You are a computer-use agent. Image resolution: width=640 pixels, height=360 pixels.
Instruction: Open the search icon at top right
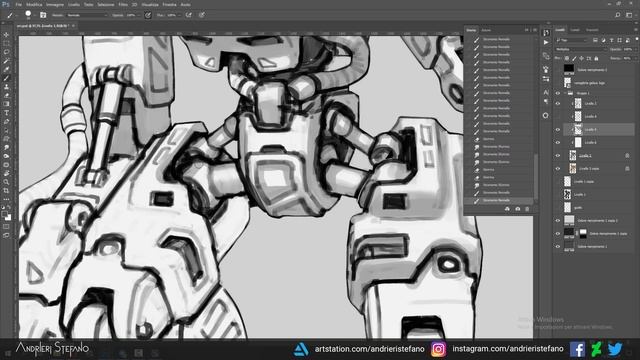click(618, 15)
